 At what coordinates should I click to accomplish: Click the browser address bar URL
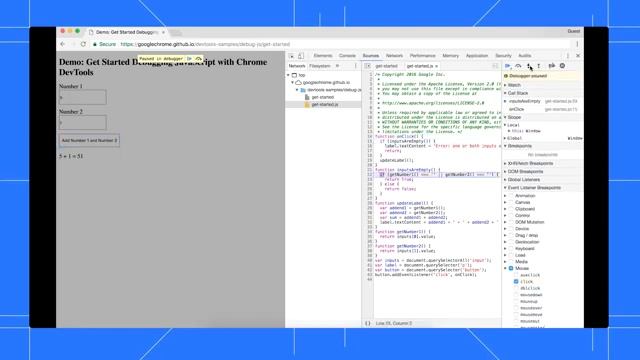click(x=205, y=44)
